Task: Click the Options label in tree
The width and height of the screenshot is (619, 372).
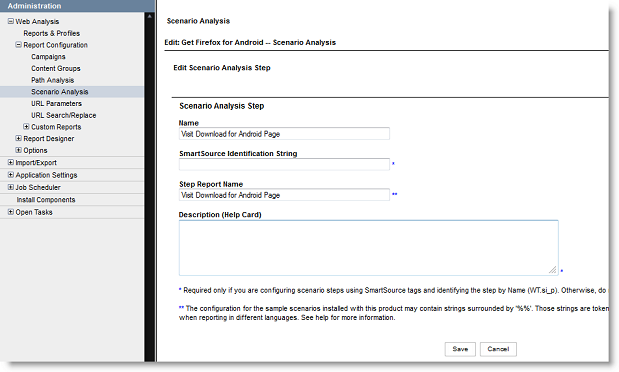Action: [35, 150]
